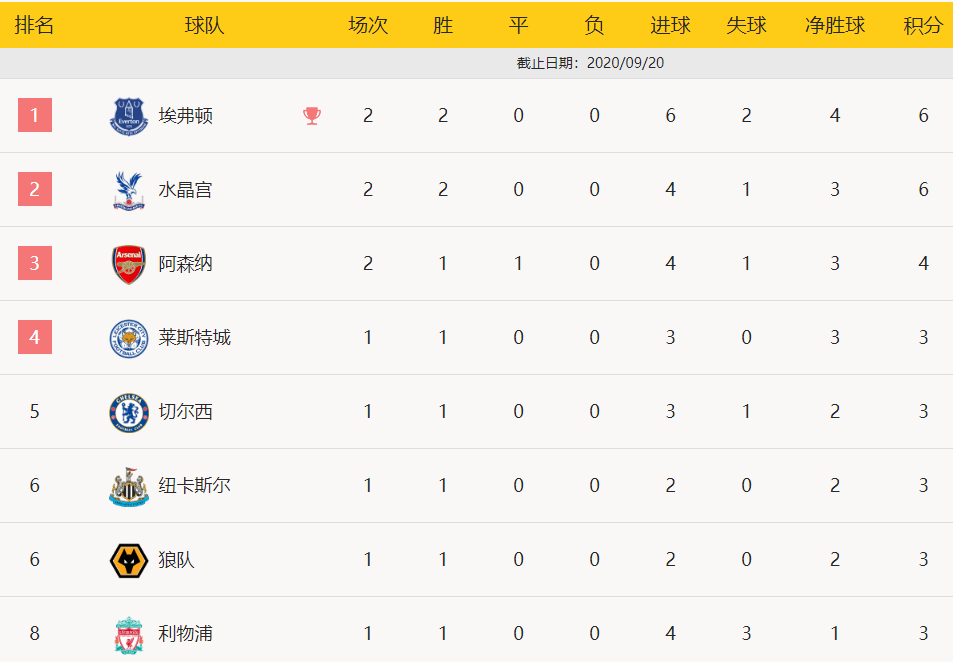The height and width of the screenshot is (662, 953).
Task: Open team name 莱斯特城
Action: tap(194, 337)
